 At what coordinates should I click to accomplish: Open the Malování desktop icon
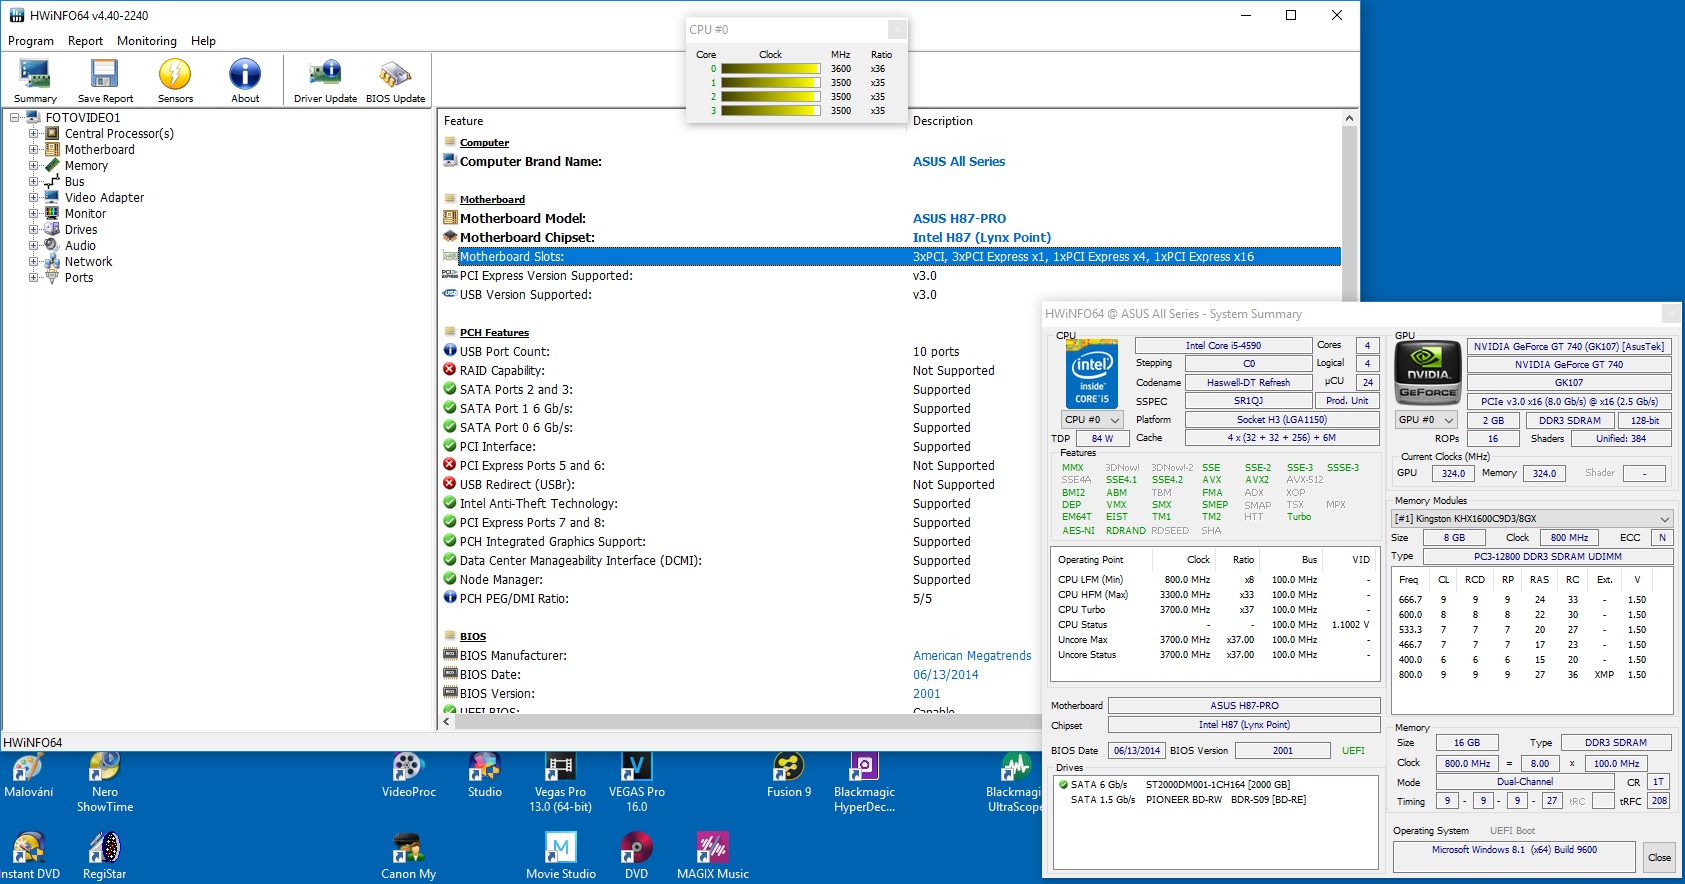29,776
